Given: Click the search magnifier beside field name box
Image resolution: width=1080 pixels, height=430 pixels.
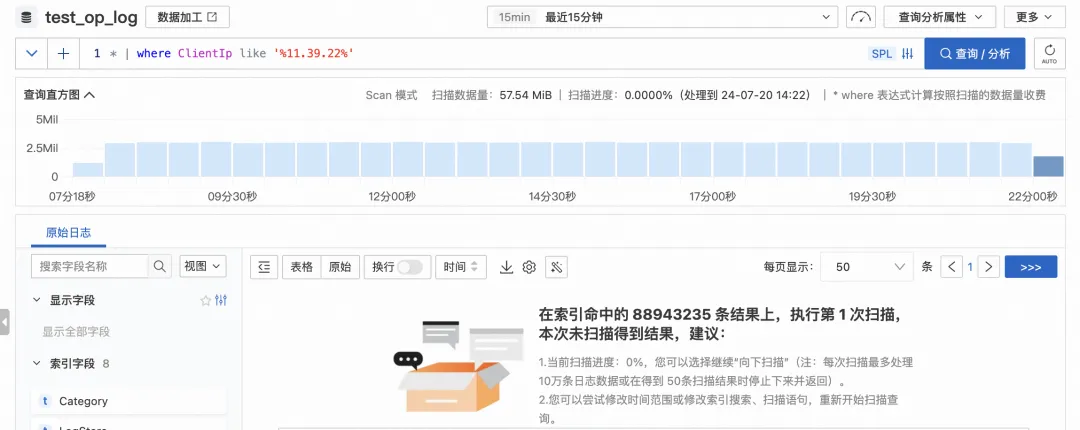Looking at the screenshot, I should pos(160,266).
